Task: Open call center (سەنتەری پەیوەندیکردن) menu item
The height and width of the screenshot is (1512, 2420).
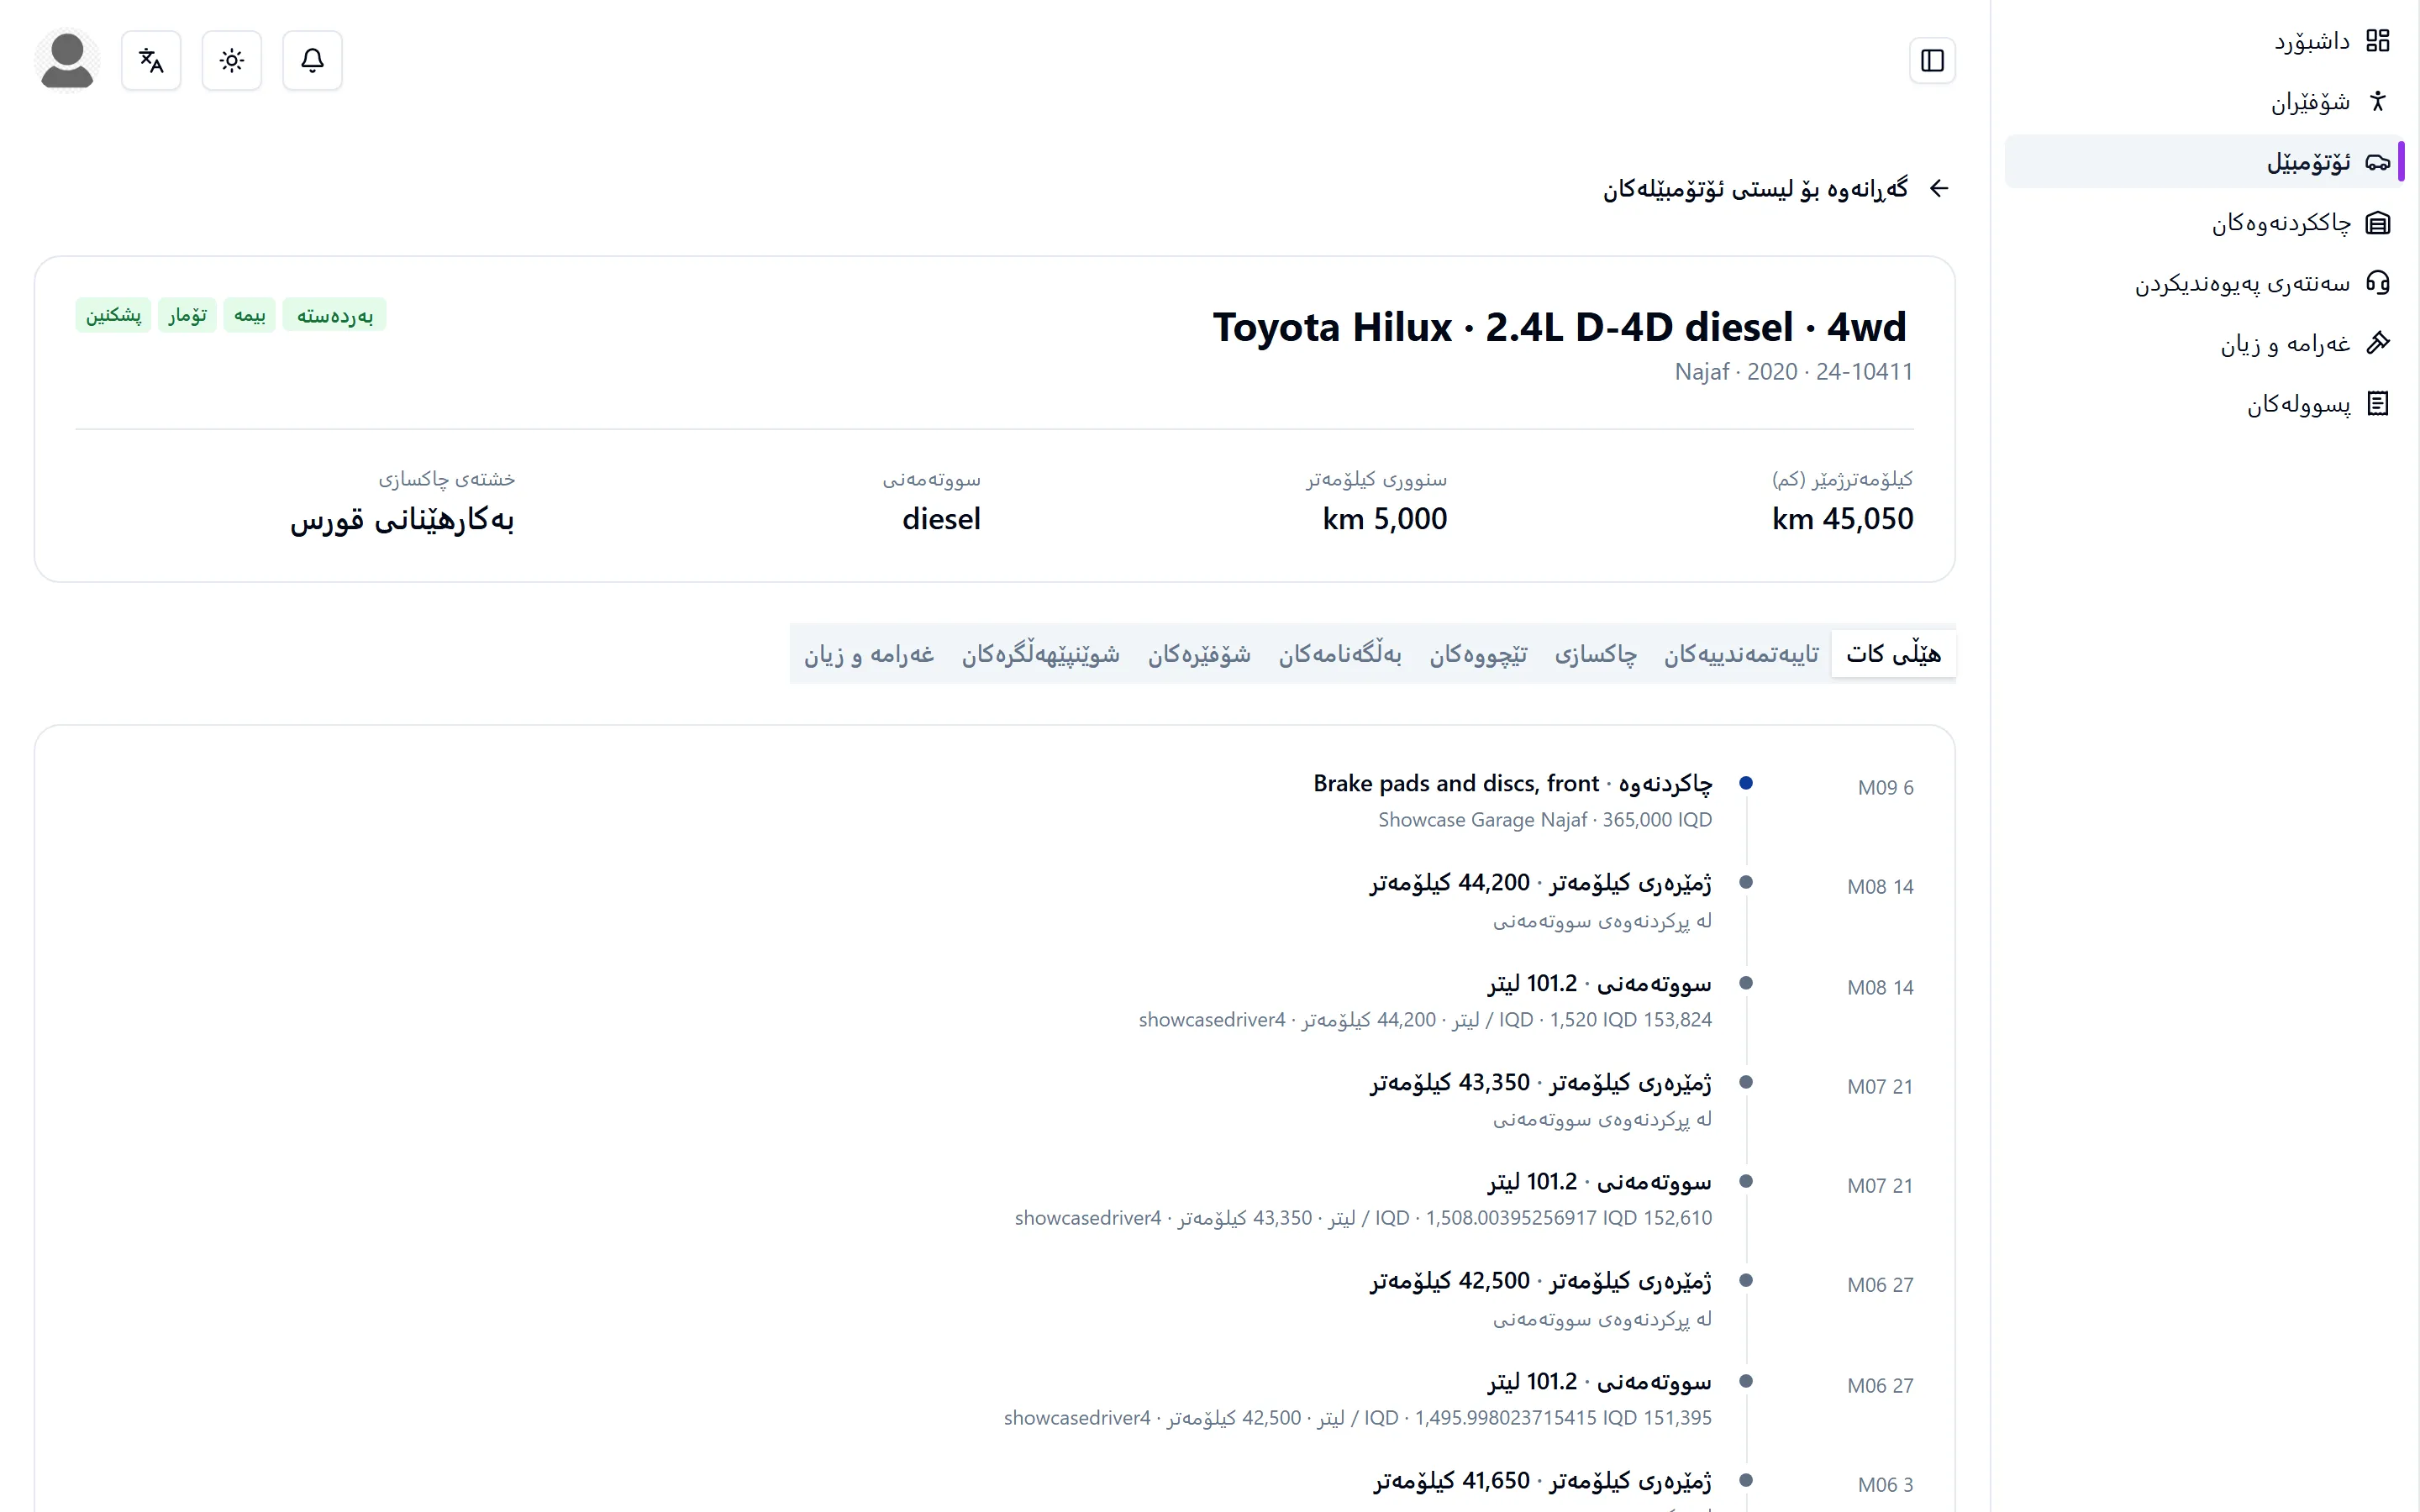Action: point(2204,283)
